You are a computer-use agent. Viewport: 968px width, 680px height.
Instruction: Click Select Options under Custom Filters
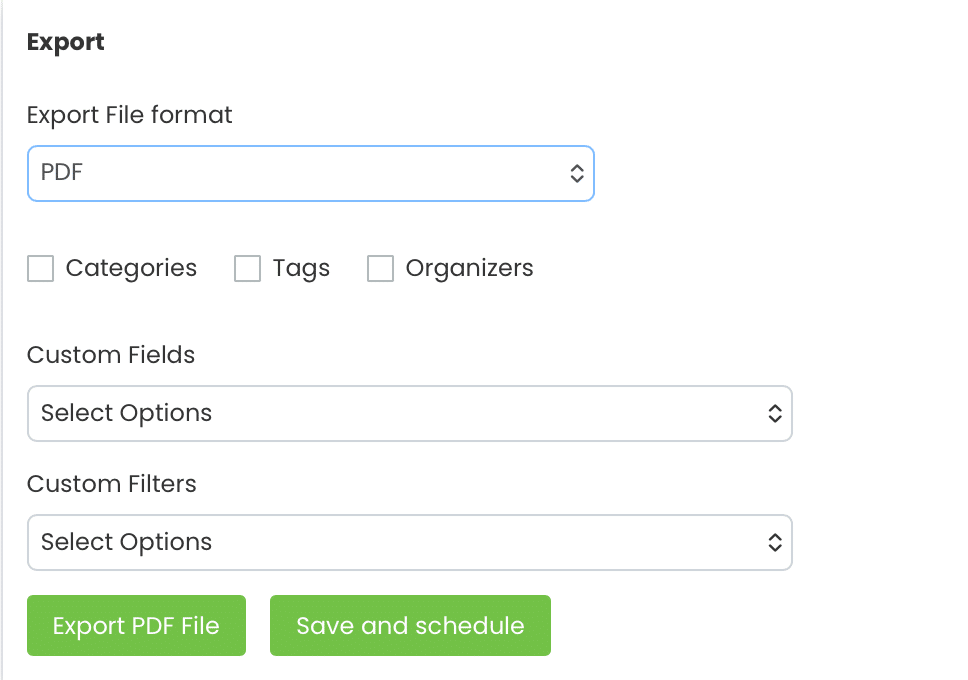124,542
